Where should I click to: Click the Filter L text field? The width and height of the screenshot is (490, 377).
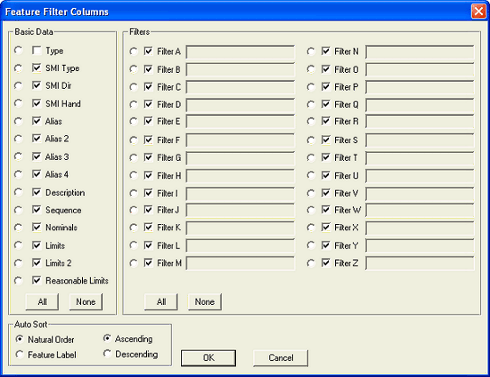click(x=240, y=246)
